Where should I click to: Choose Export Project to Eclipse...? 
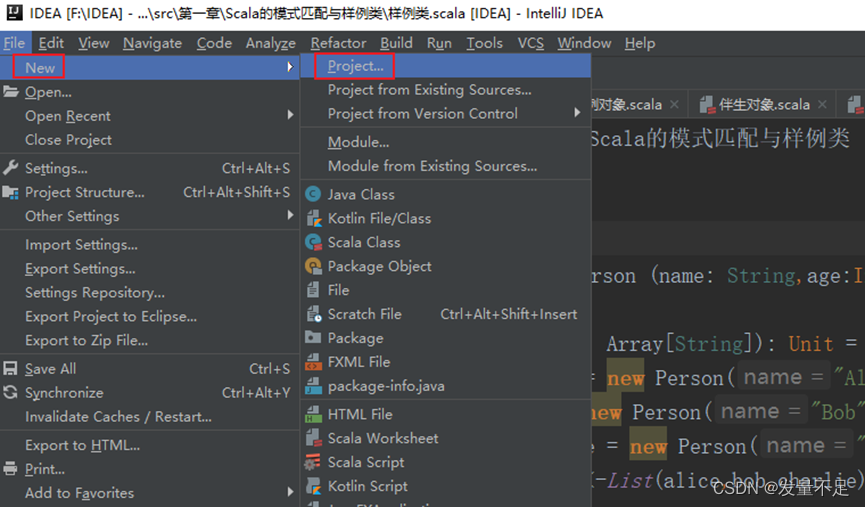click(149, 316)
